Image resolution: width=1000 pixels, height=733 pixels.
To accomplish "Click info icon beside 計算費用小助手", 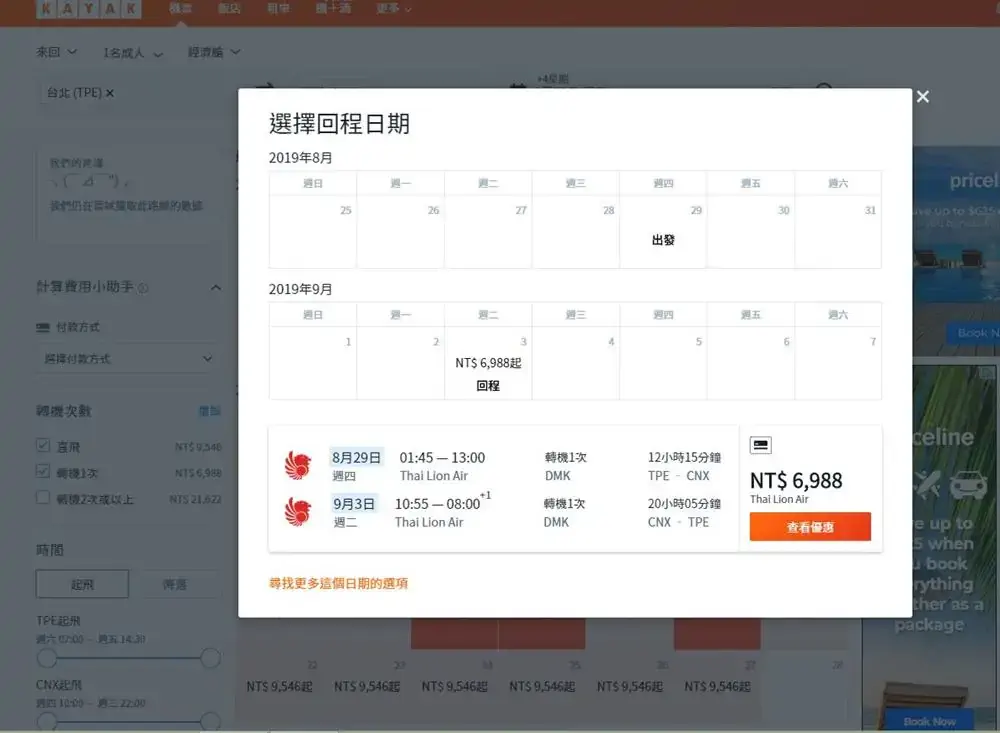I will (143, 288).
